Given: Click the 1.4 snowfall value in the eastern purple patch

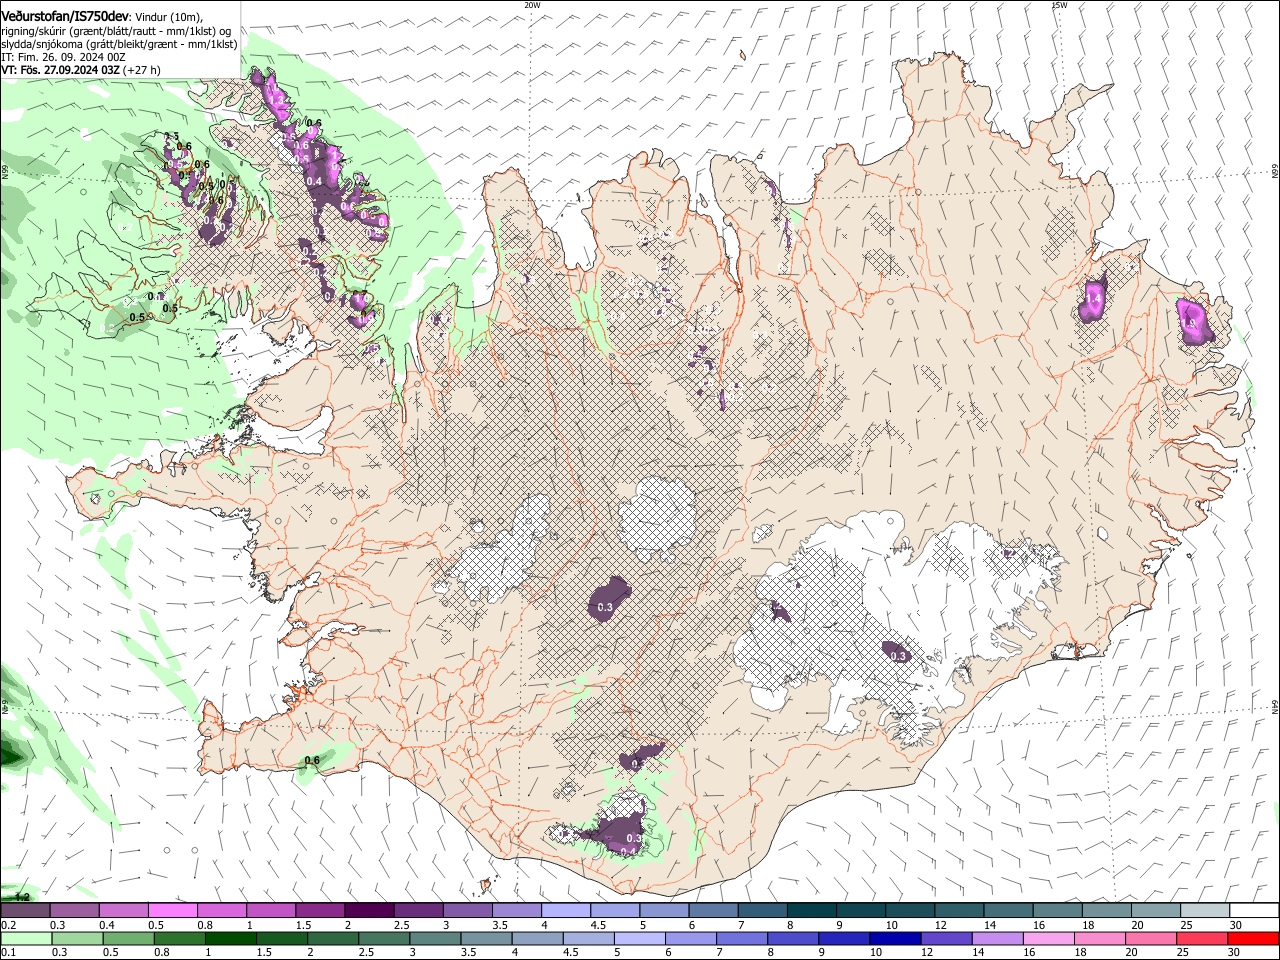Looking at the screenshot, I should [x=1093, y=298].
